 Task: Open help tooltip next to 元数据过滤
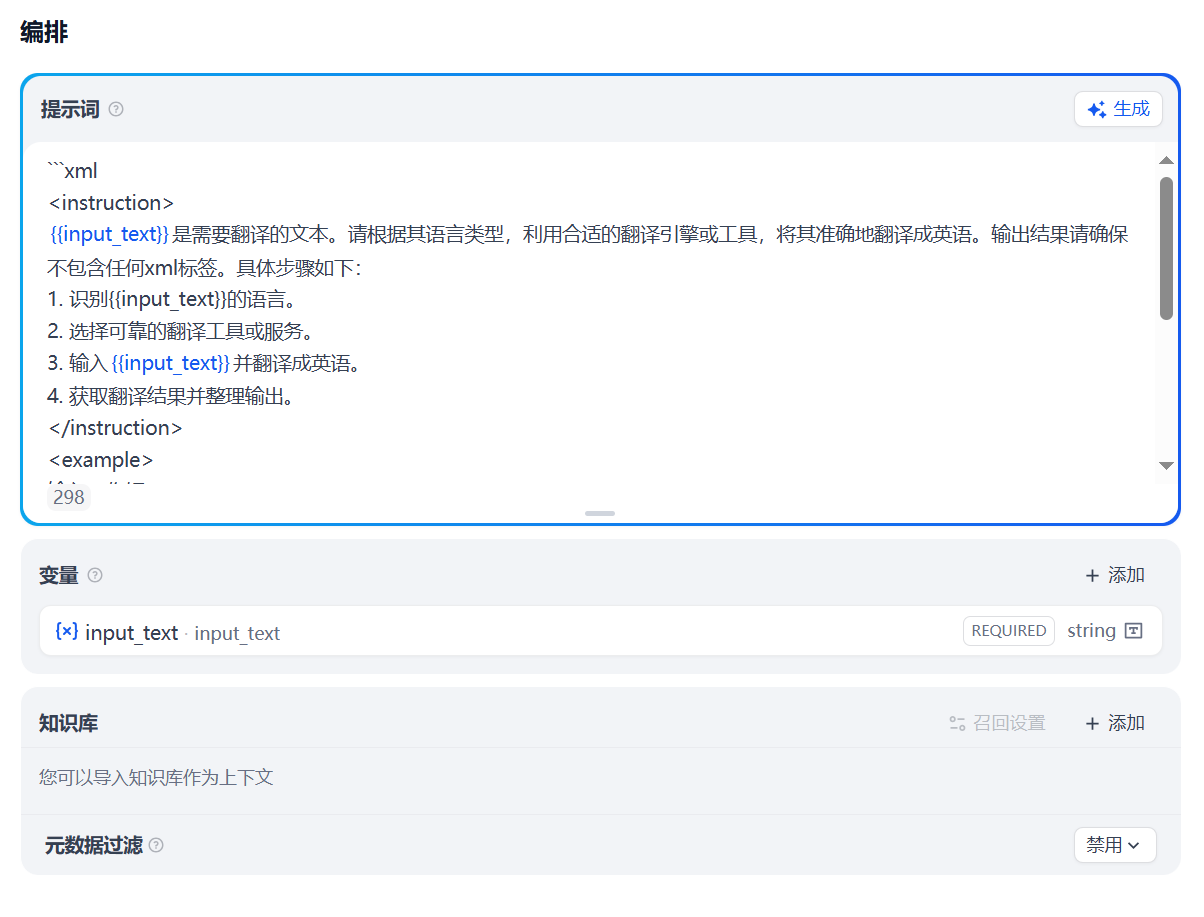click(x=156, y=845)
